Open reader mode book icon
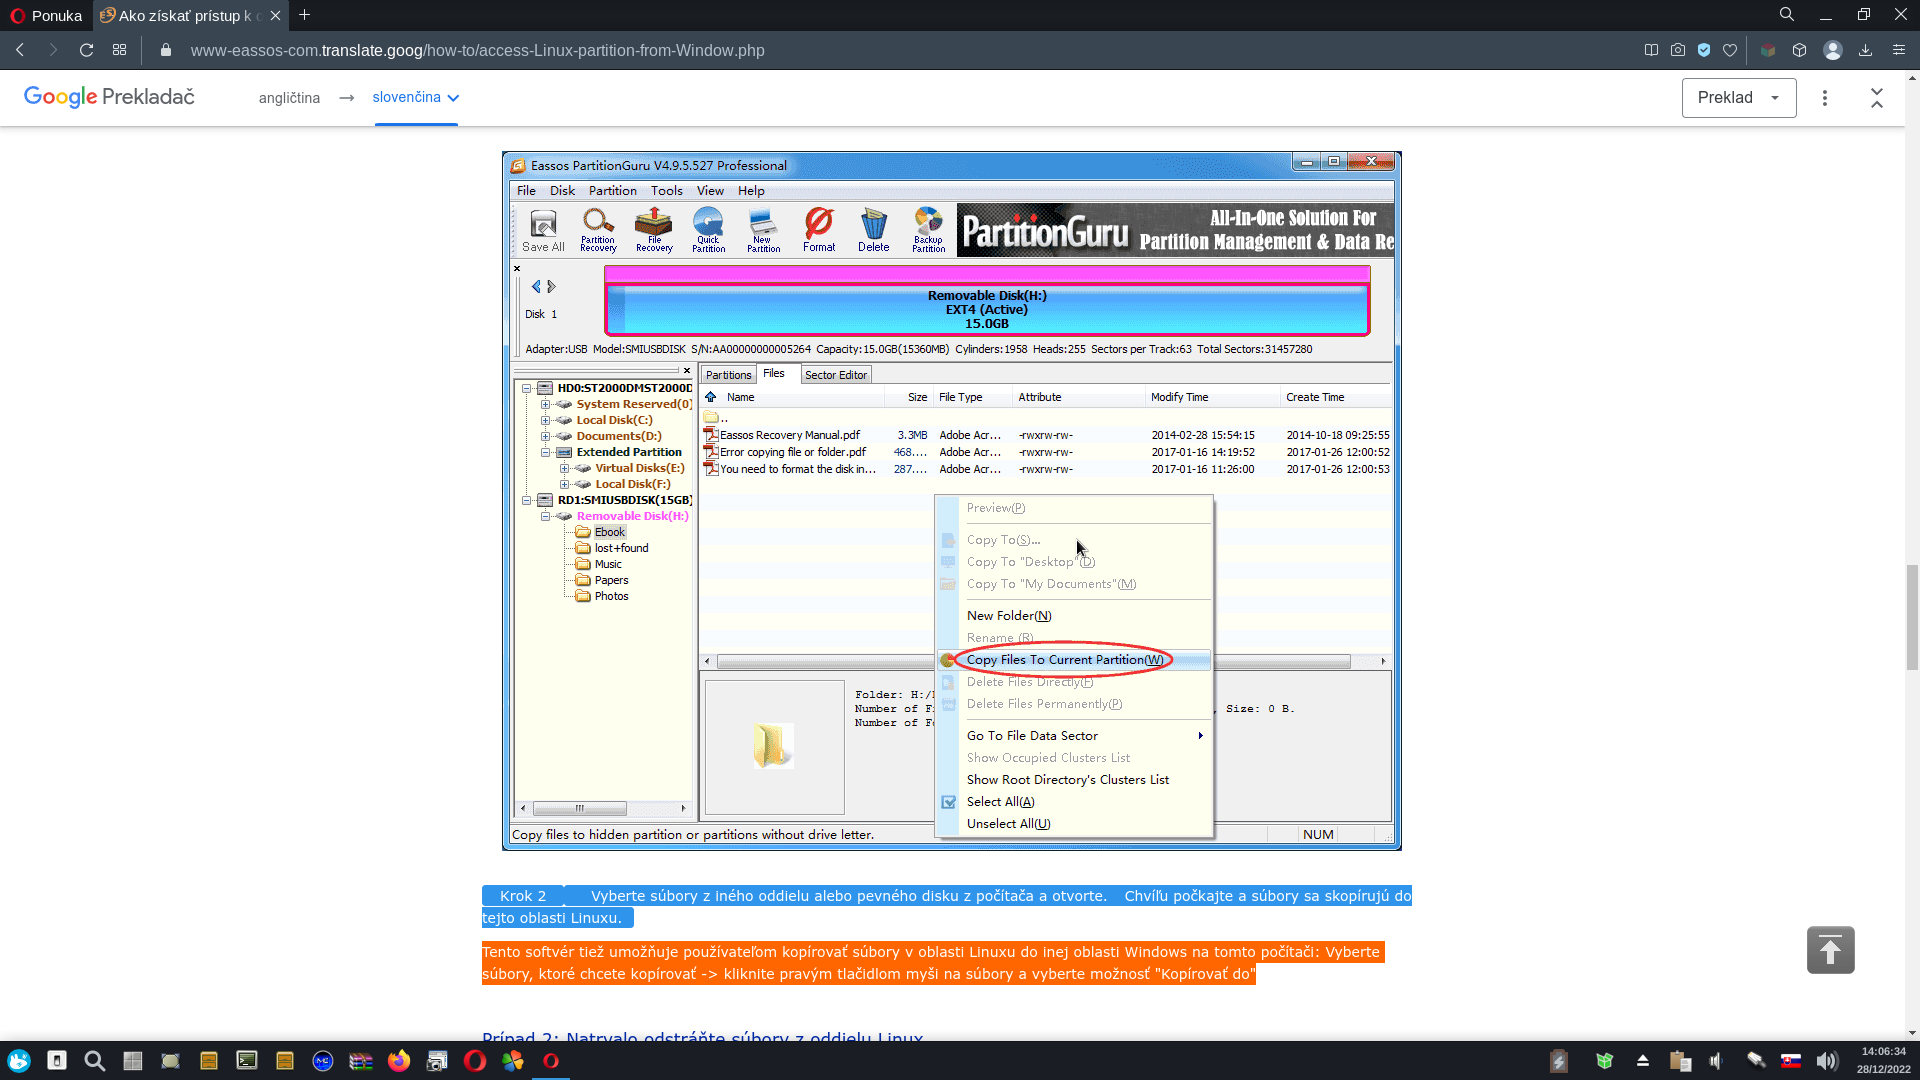The image size is (1920, 1080). click(1651, 50)
